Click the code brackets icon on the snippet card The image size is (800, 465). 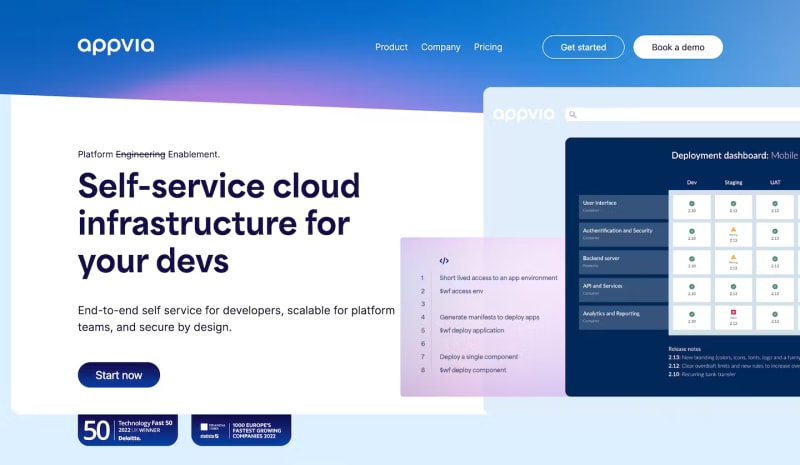(x=444, y=261)
